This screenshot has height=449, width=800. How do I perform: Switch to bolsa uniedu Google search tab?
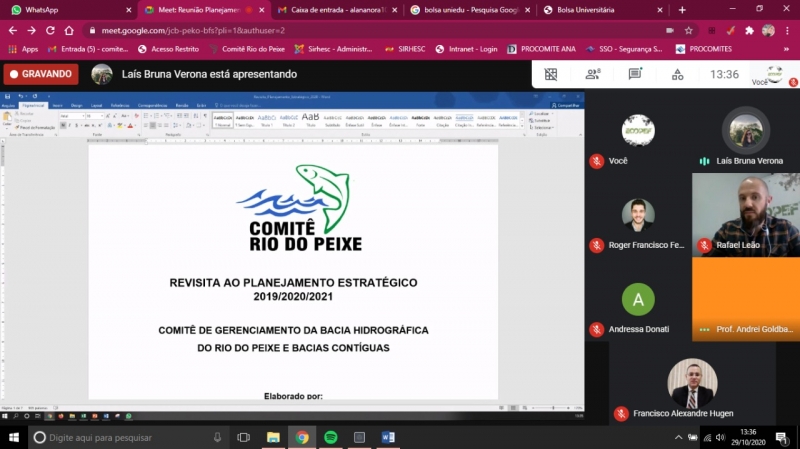pos(470,10)
